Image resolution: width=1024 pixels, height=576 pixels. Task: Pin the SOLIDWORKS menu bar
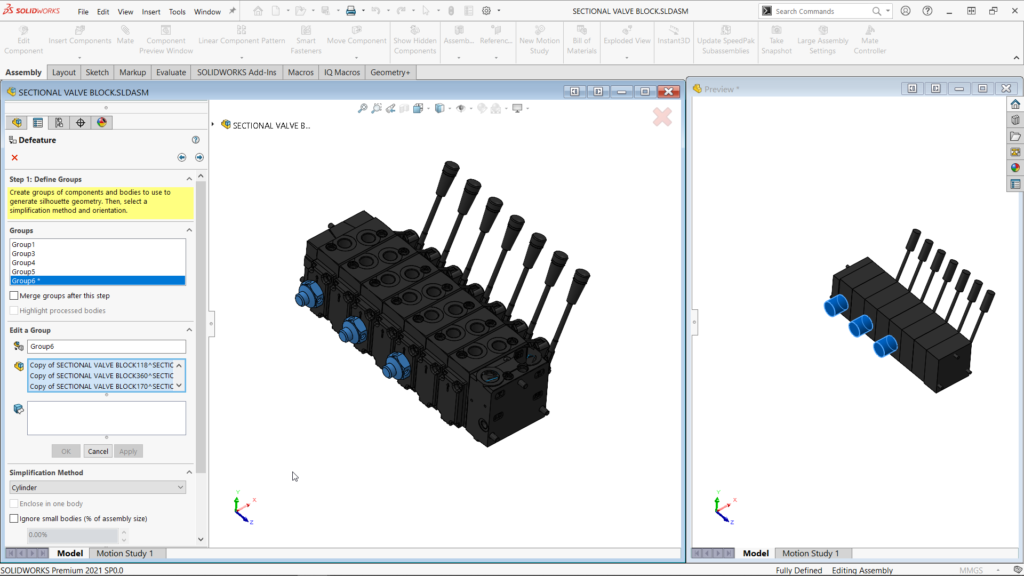click(x=232, y=11)
